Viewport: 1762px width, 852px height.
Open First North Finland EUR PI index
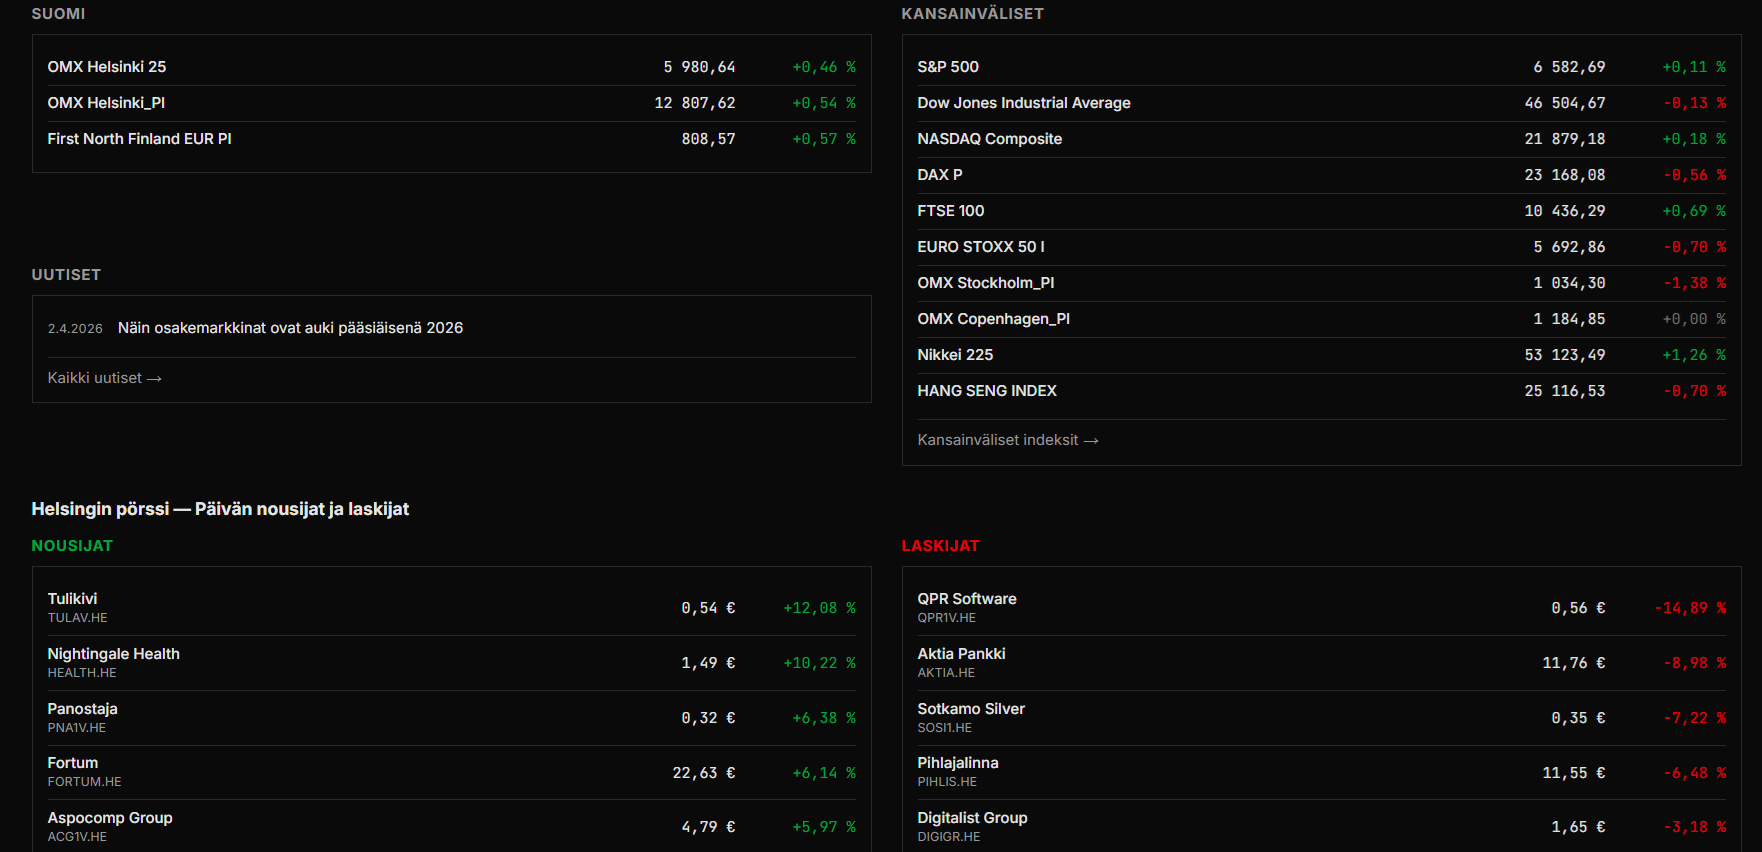point(140,139)
